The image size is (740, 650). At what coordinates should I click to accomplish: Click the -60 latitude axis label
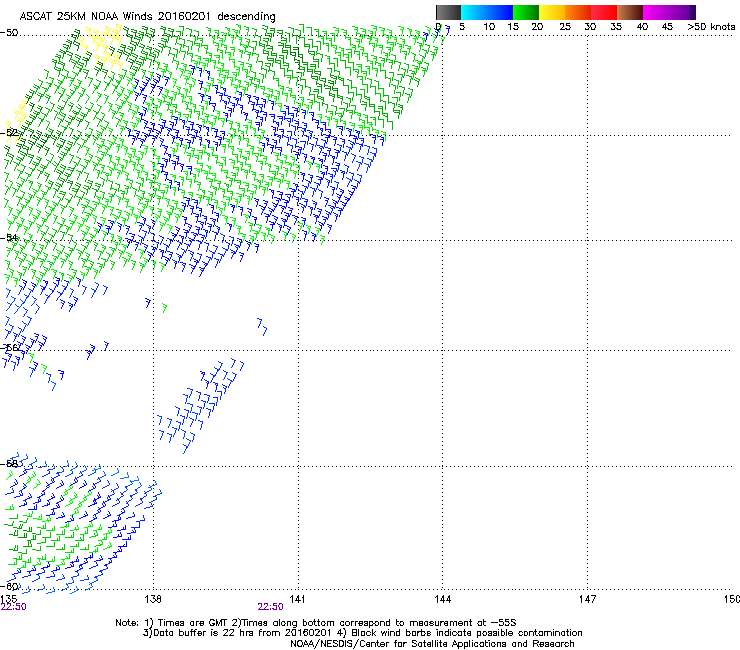[9, 586]
